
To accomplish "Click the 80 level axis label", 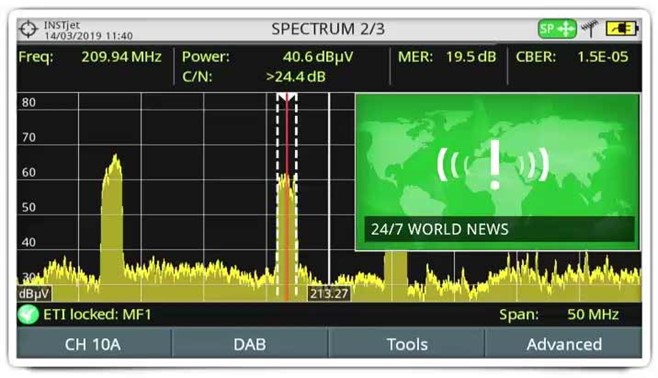I will [x=29, y=102].
